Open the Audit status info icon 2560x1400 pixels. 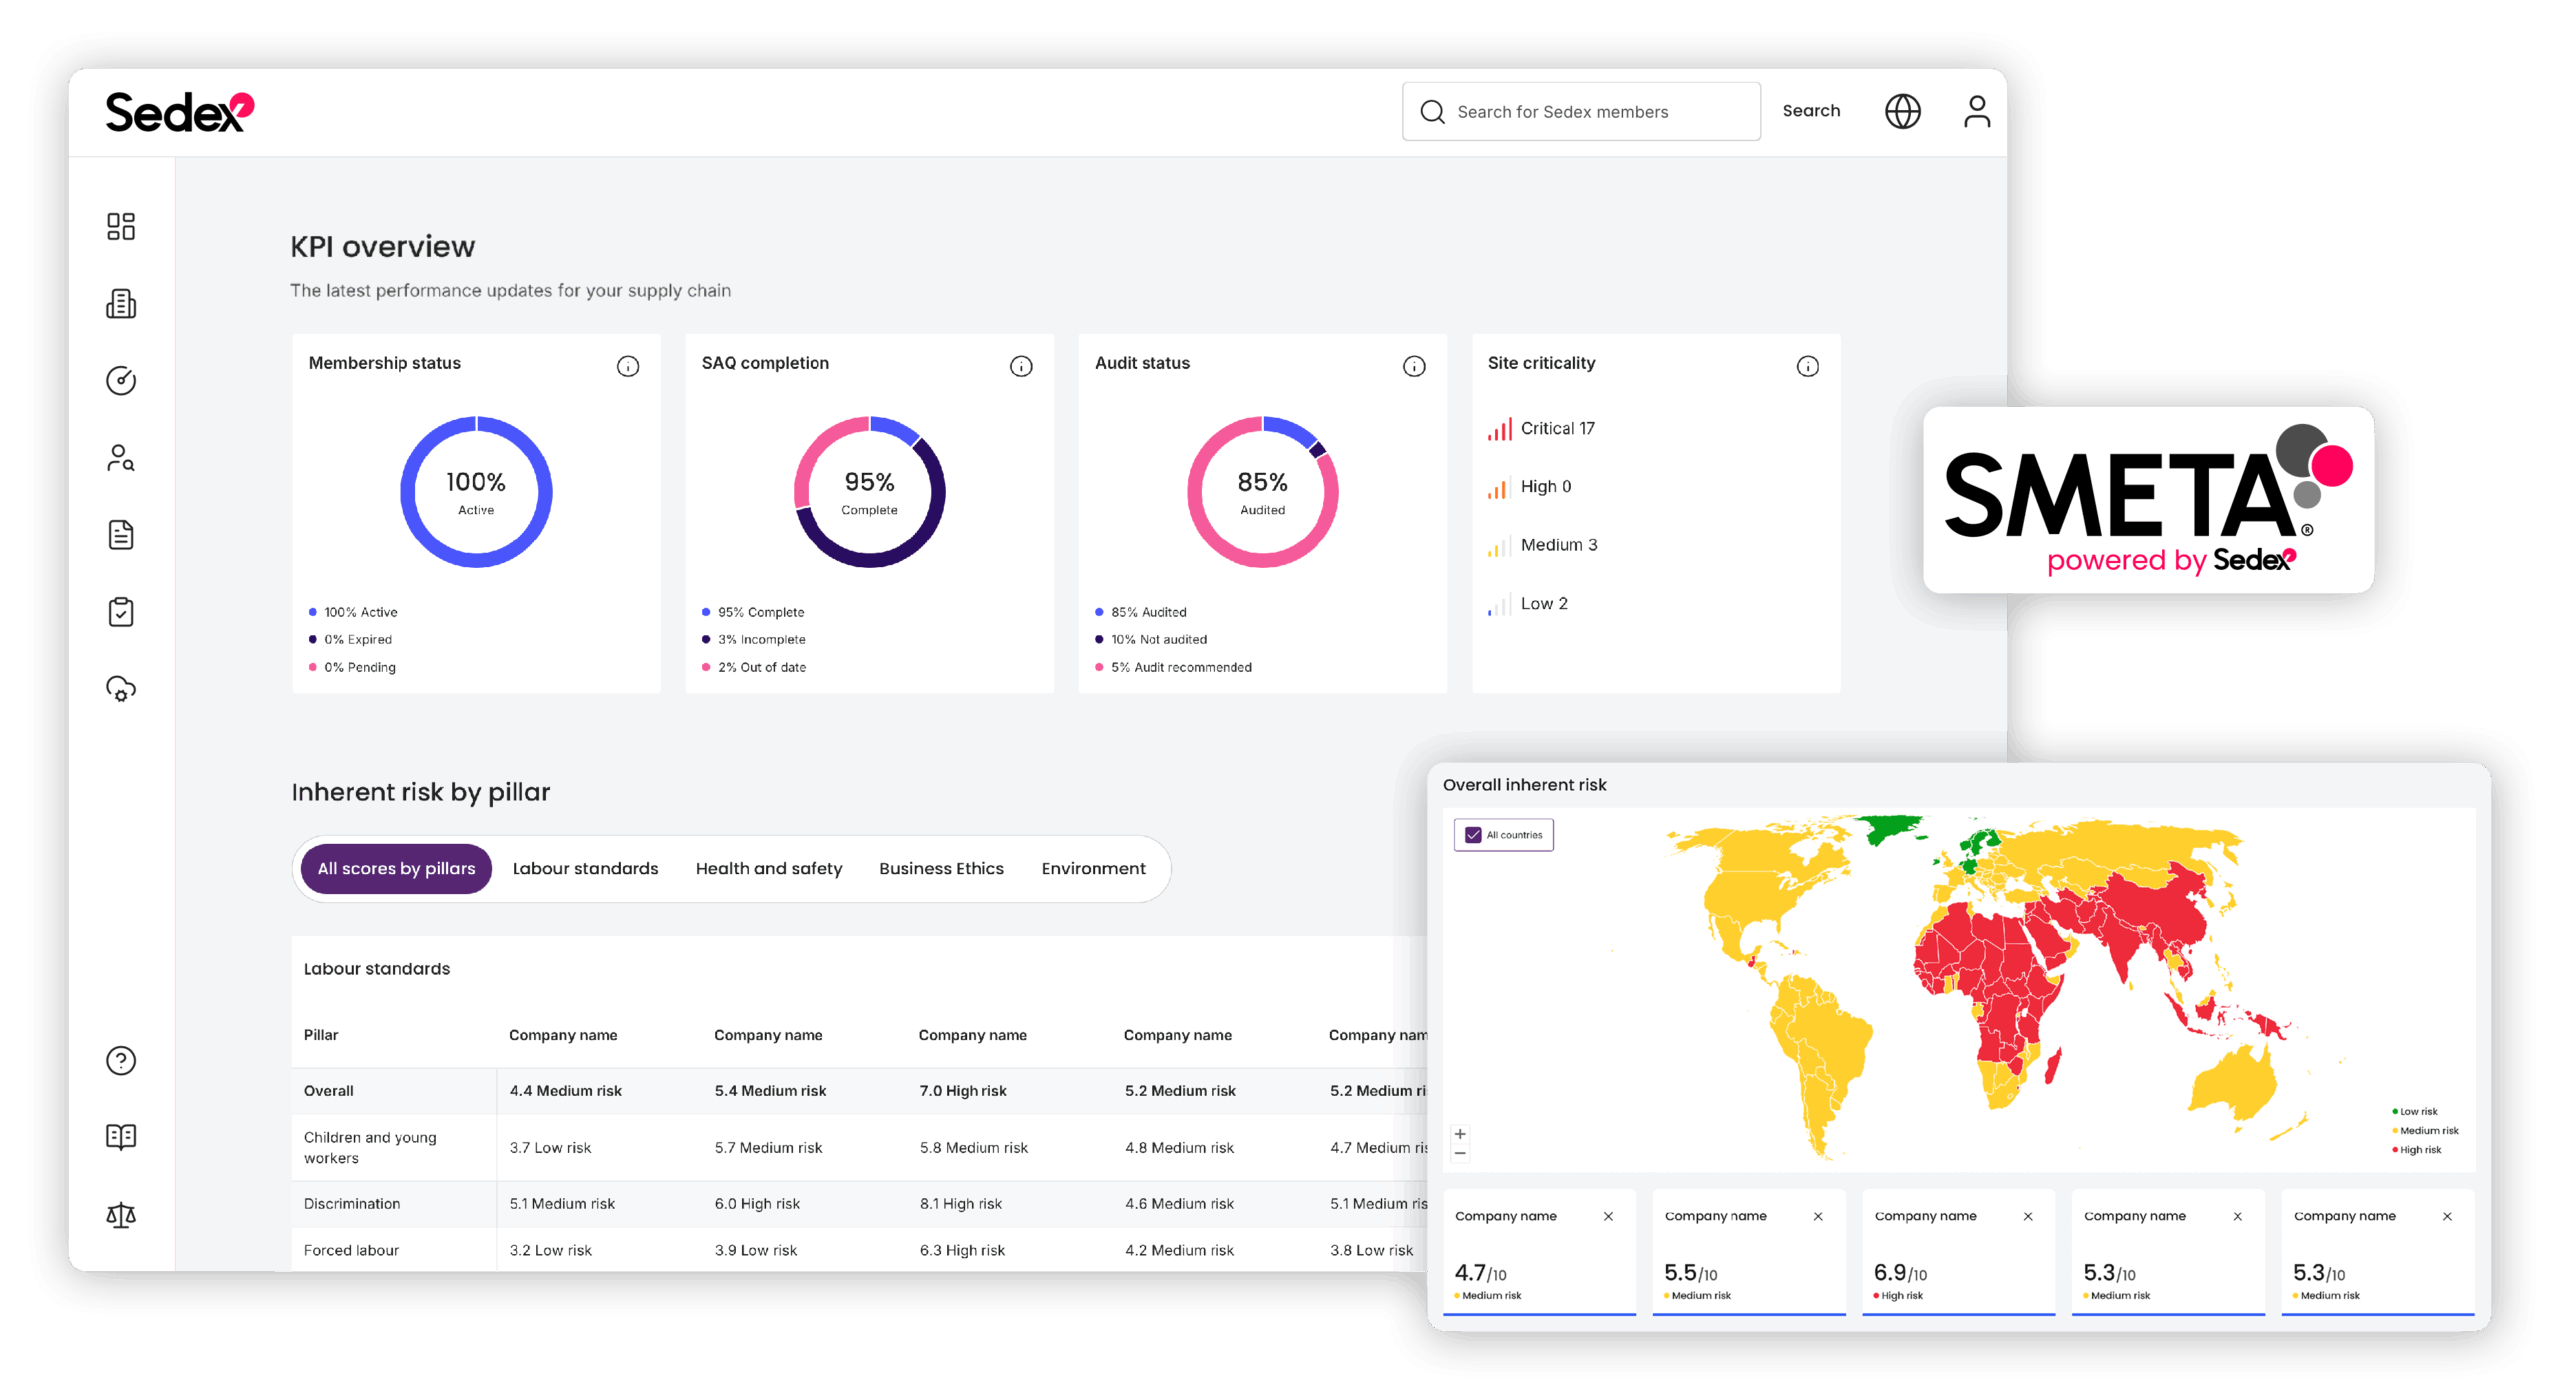[1414, 365]
